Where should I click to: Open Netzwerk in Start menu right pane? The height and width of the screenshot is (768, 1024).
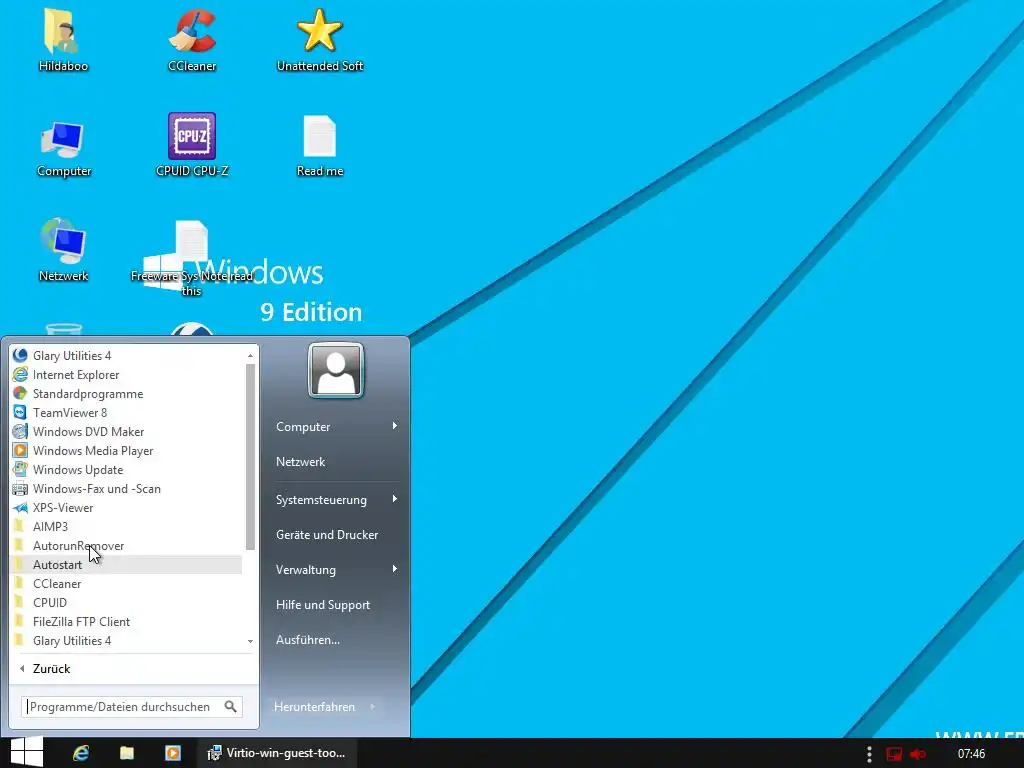pos(300,462)
